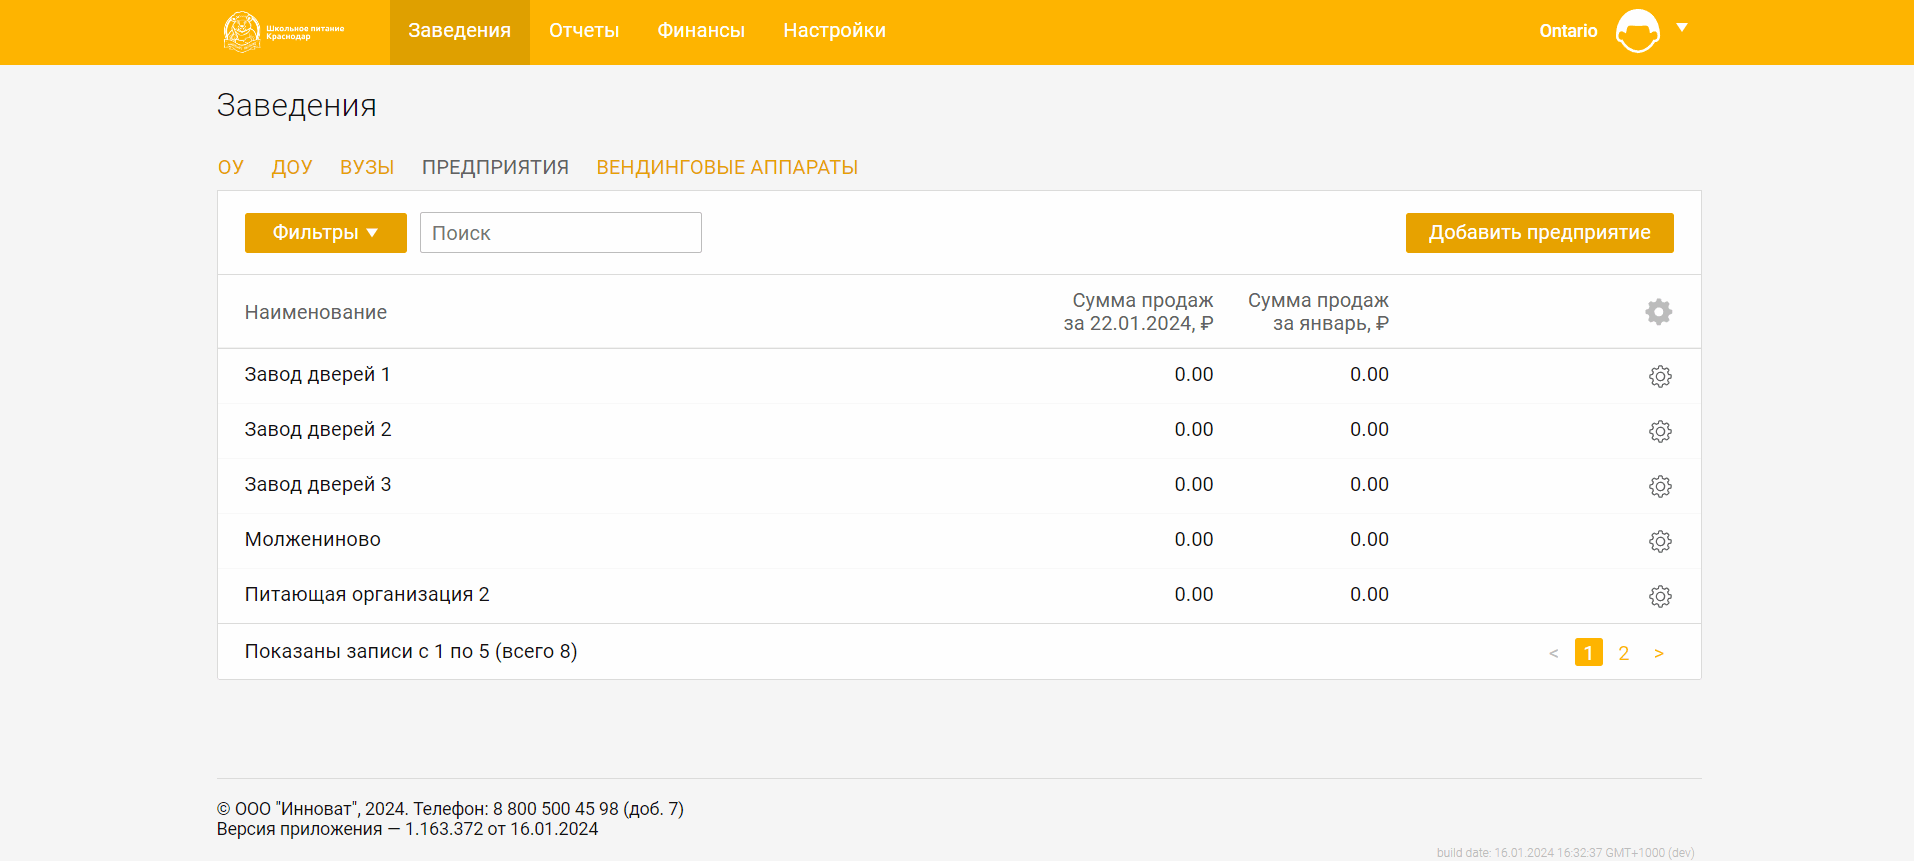Open gear settings for Завод дверей 2
The image size is (1914, 861).
click(x=1659, y=431)
